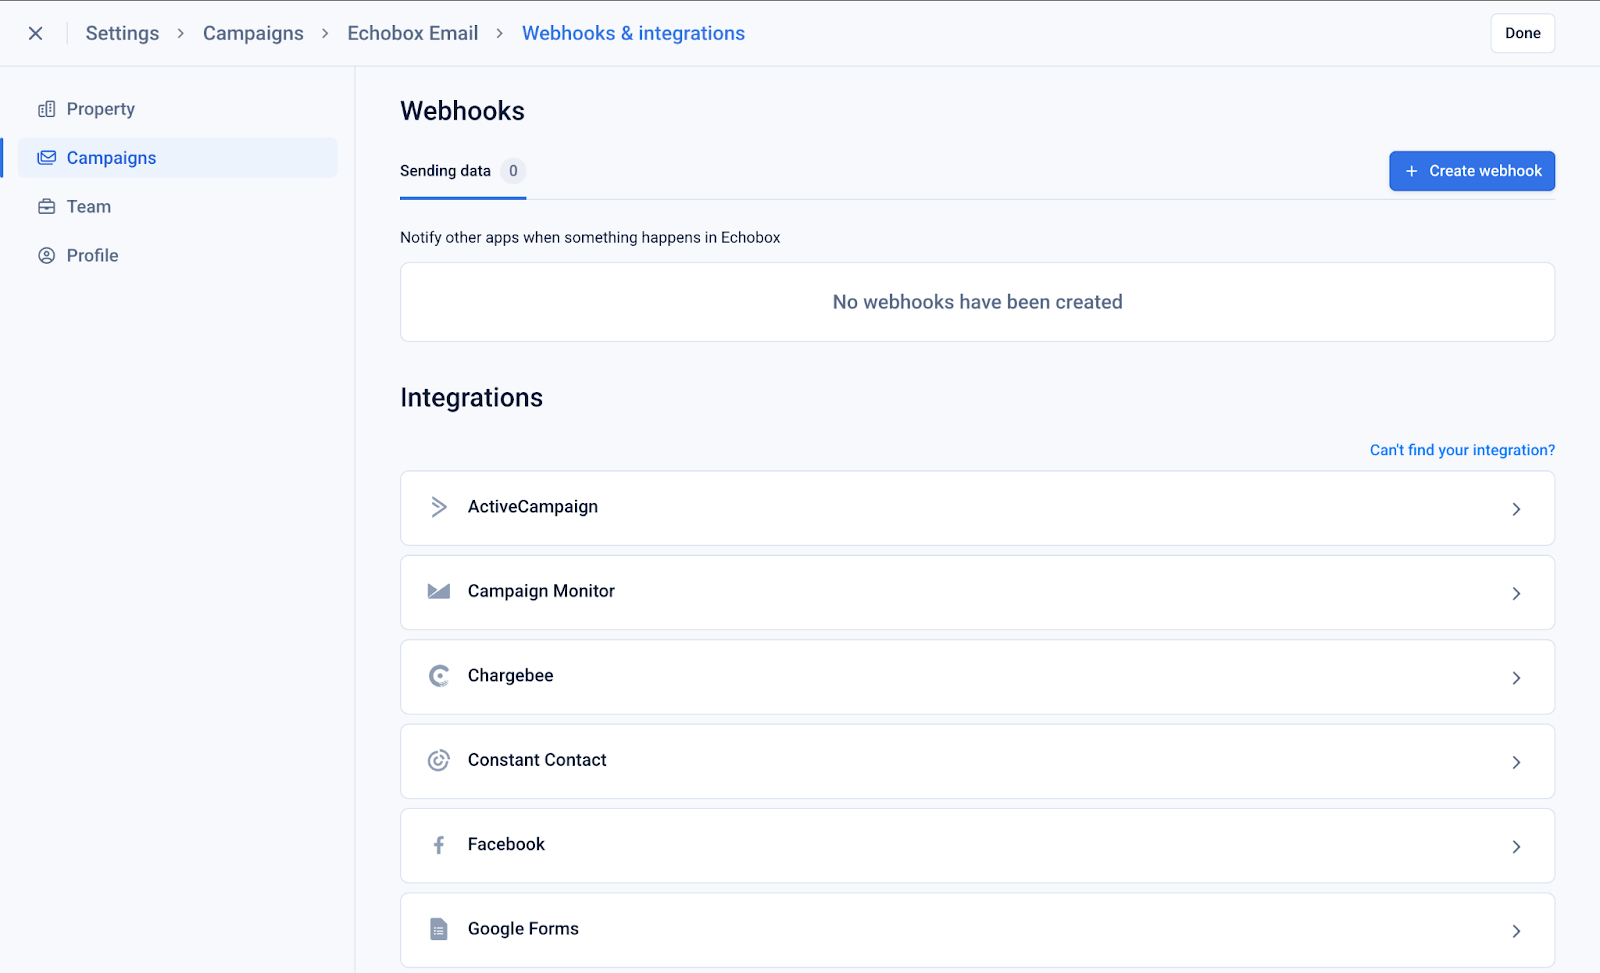Click the Chargebee logo icon

pos(438,676)
